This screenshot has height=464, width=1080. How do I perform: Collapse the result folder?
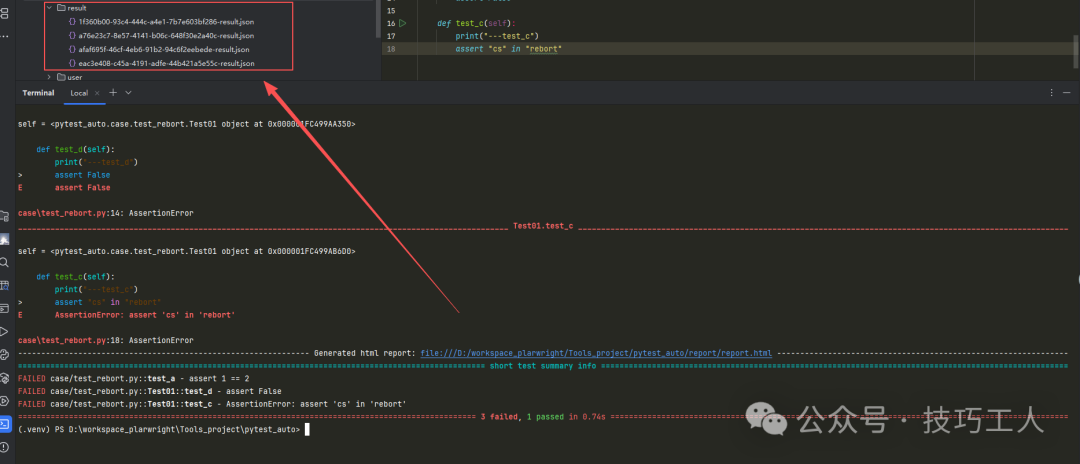49,8
